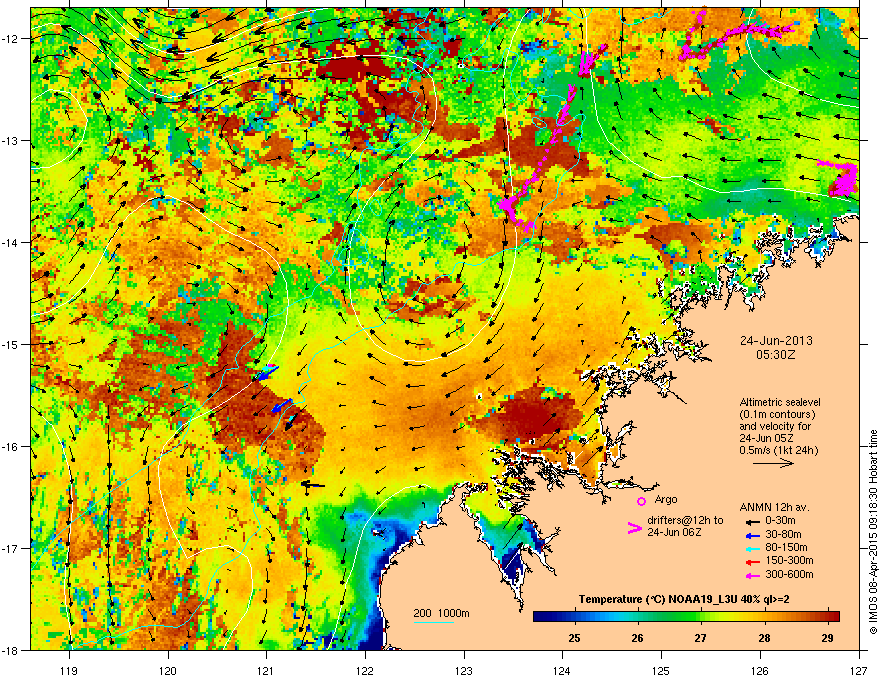880x680 pixels.
Task: Click the longitude axis label '123'
Action: [x=464, y=670]
